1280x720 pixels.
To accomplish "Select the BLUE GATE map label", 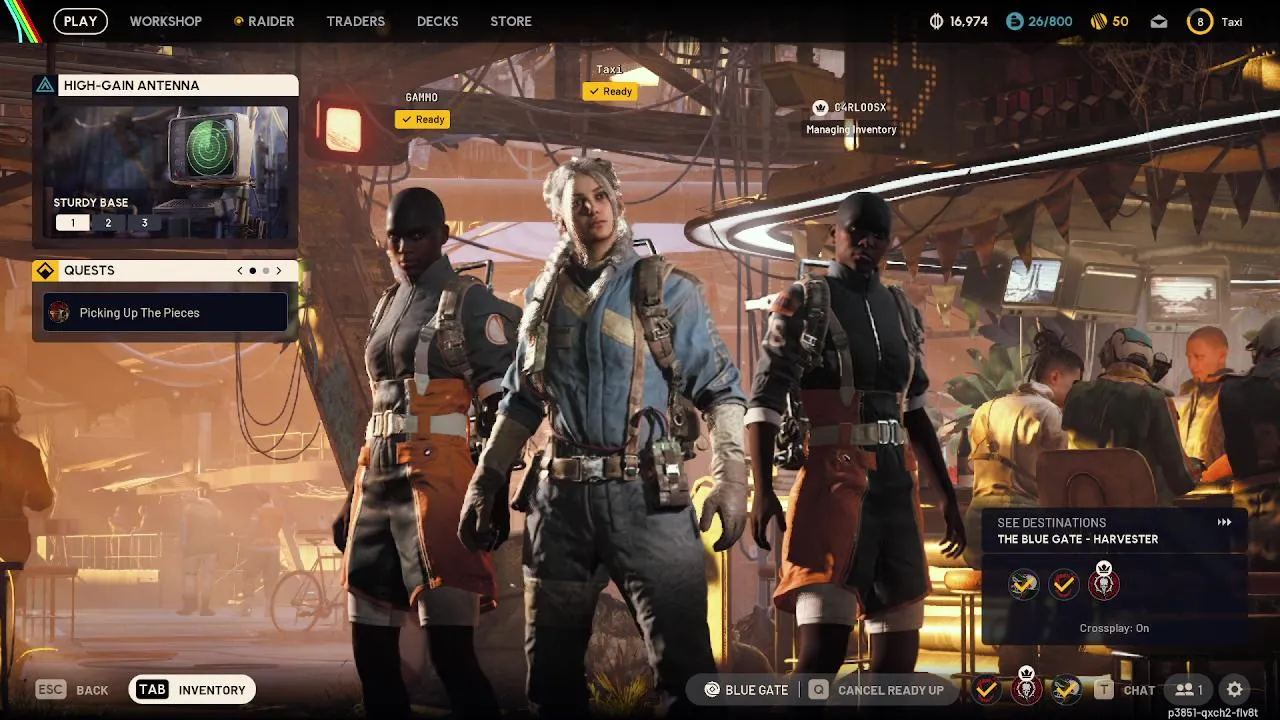I will pyautogui.click(x=757, y=690).
